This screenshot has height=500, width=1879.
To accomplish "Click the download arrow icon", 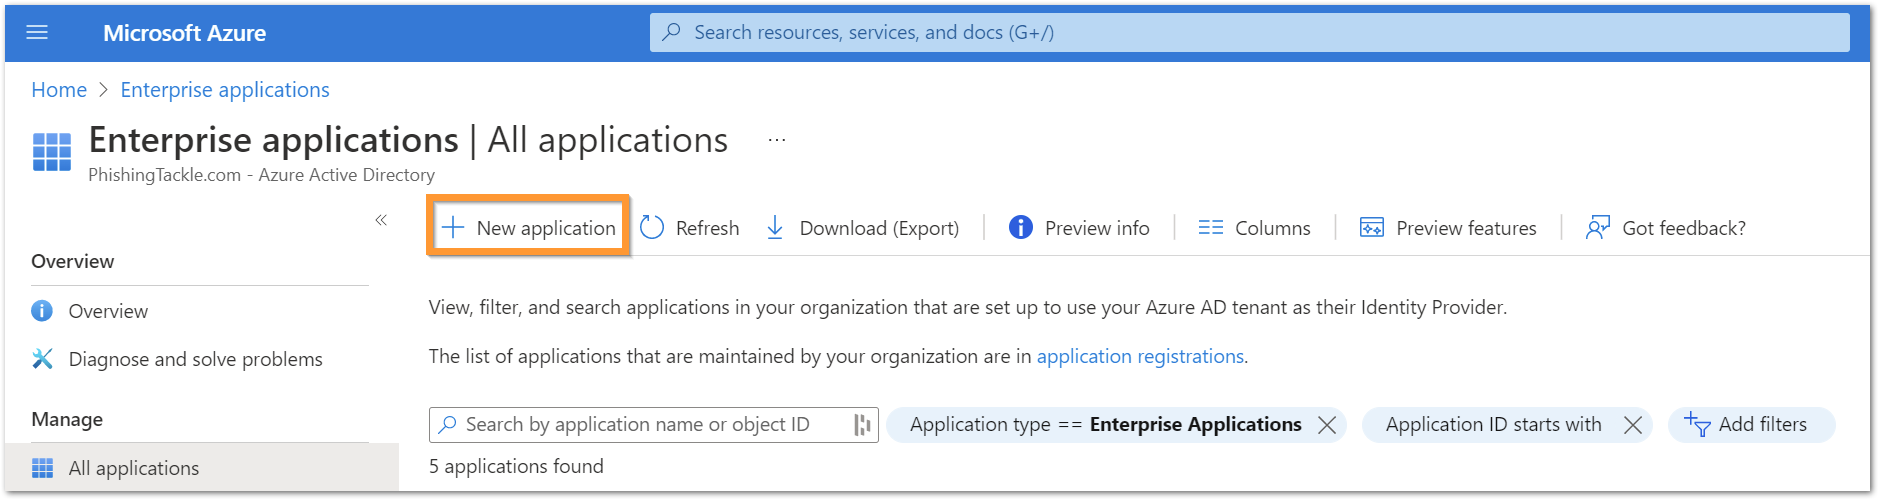I will (x=775, y=227).
